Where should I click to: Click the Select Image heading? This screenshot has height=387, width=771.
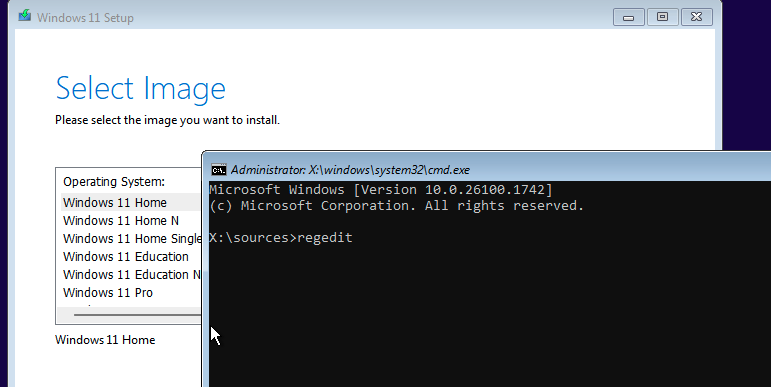[x=141, y=89]
